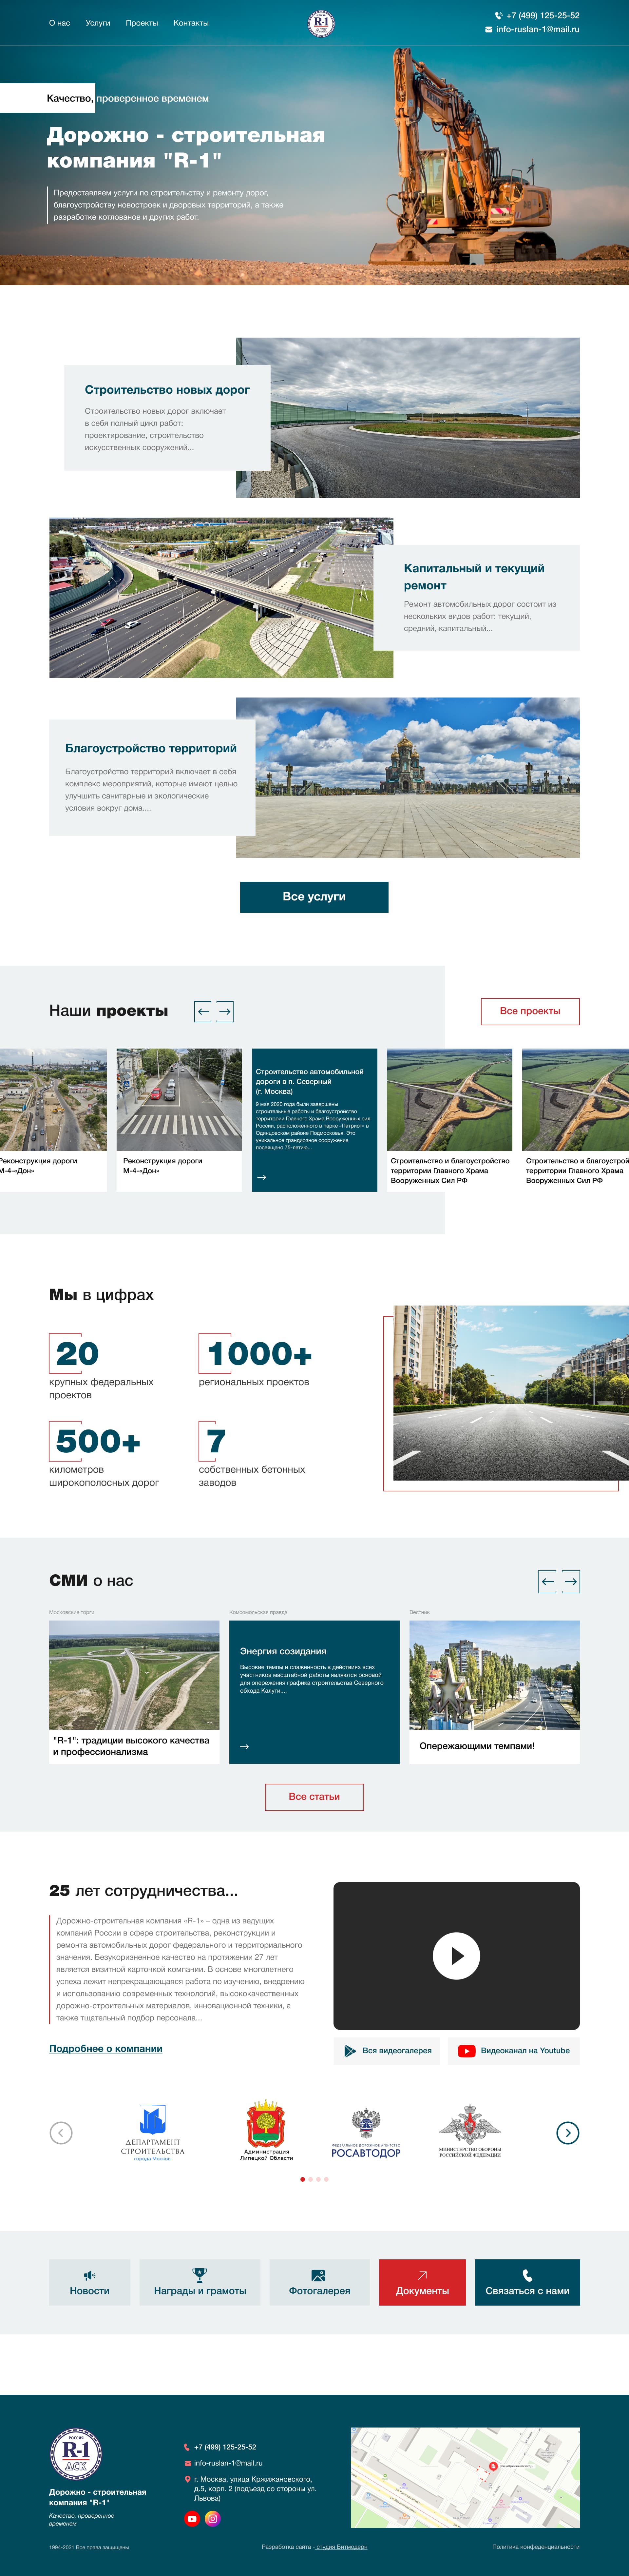
Task: Select the first partners carousel dot
Action: click(303, 2179)
